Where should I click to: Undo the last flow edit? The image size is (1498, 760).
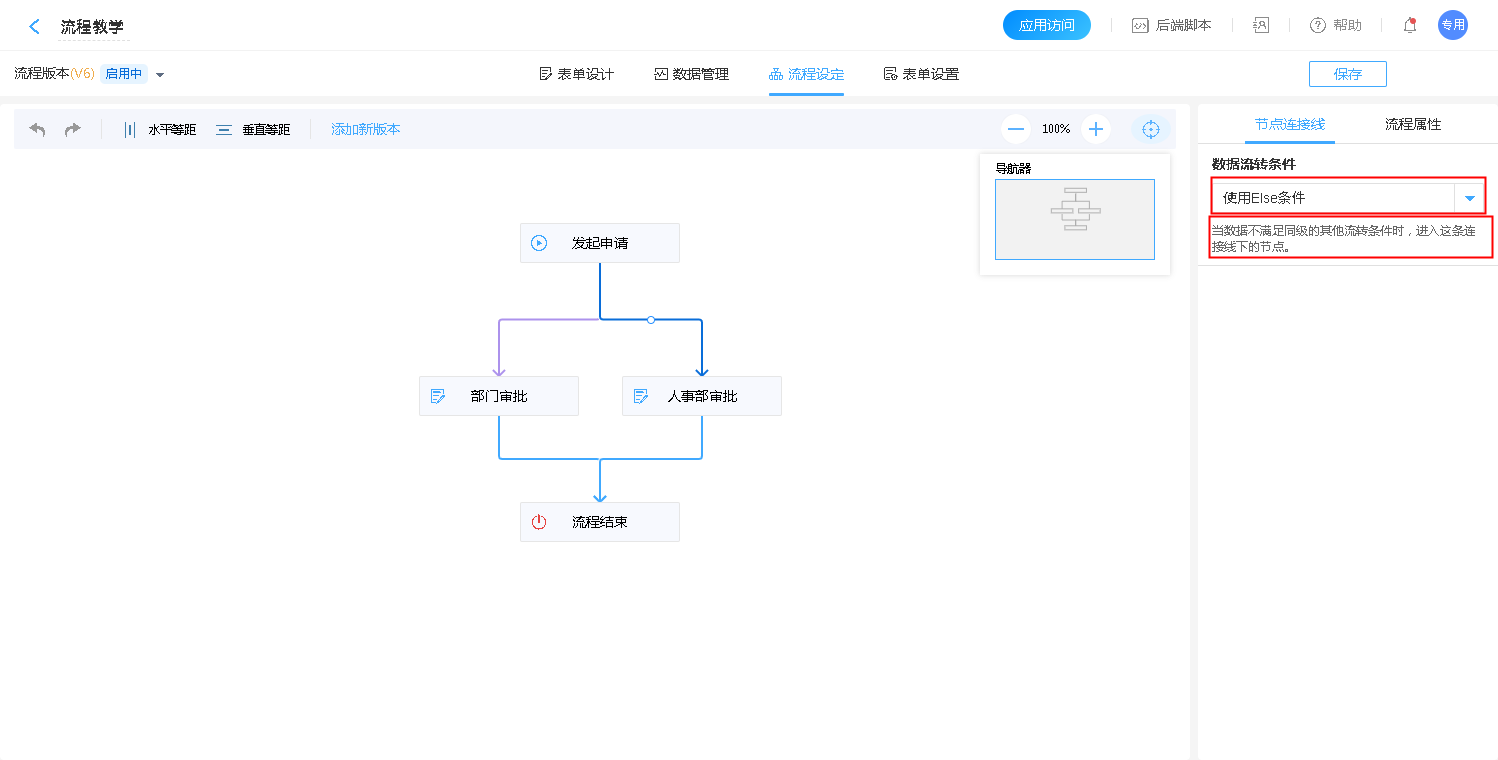[x=38, y=129]
